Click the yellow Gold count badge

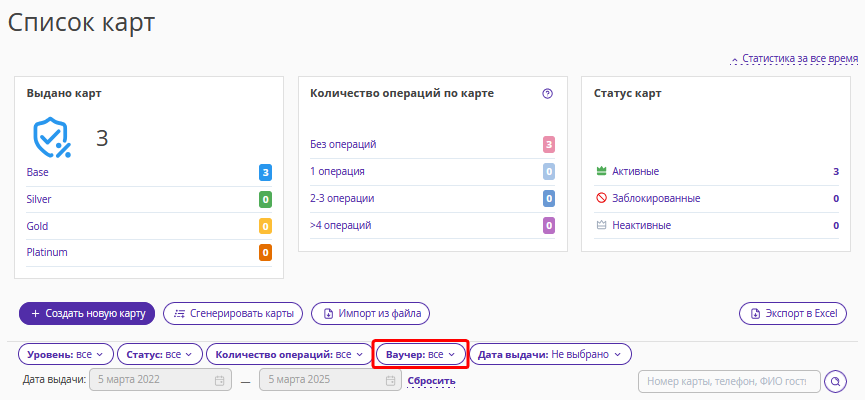click(x=265, y=226)
